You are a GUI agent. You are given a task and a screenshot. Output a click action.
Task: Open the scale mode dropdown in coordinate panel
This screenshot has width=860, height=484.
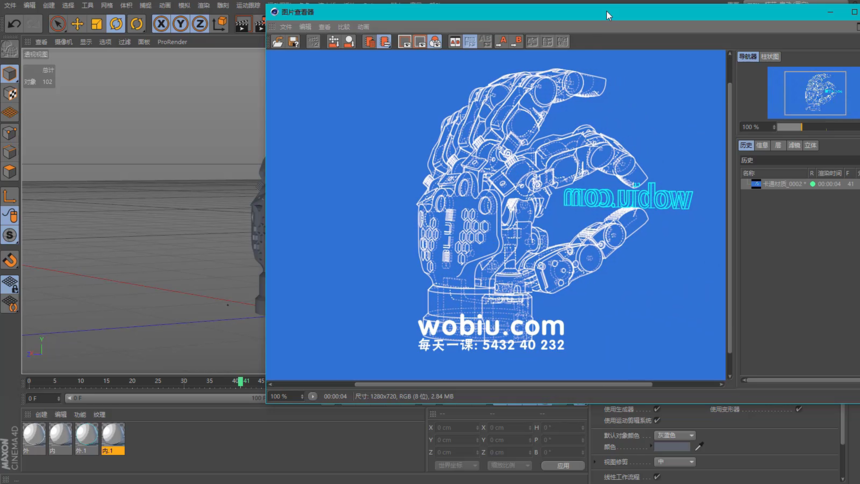[x=509, y=465]
